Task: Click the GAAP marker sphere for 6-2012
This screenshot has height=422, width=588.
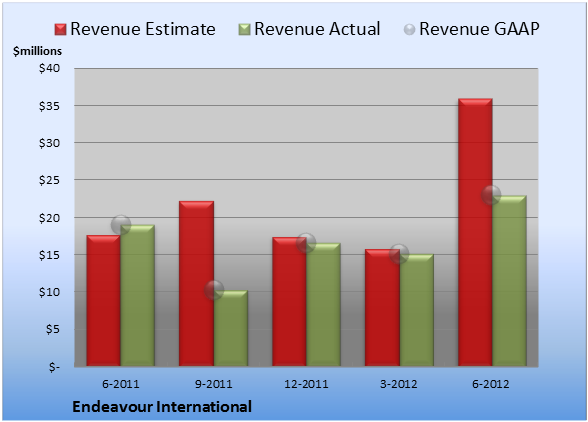Action: [491, 195]
